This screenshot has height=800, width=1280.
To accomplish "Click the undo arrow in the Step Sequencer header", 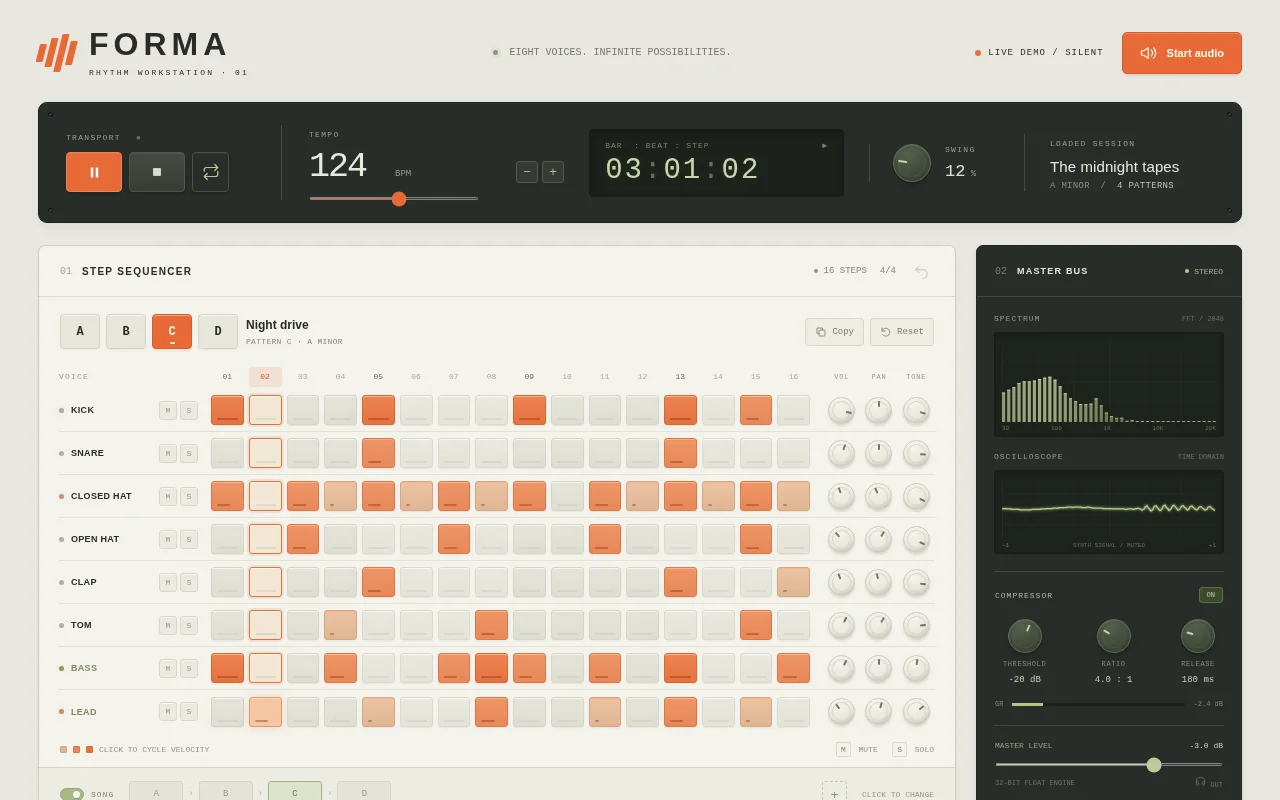I will pos(921,272).
